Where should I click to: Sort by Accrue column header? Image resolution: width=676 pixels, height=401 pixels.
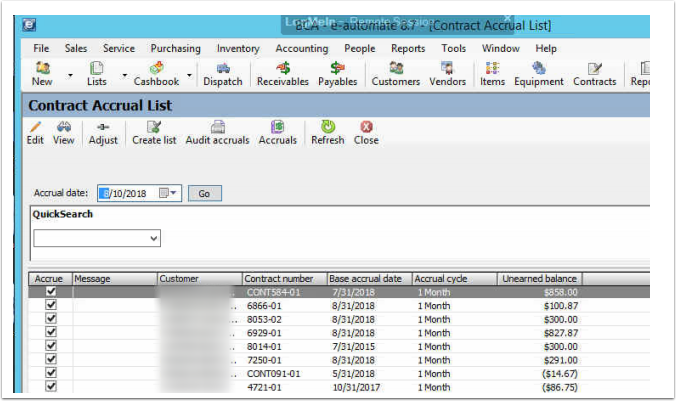(x=50, y=279)
